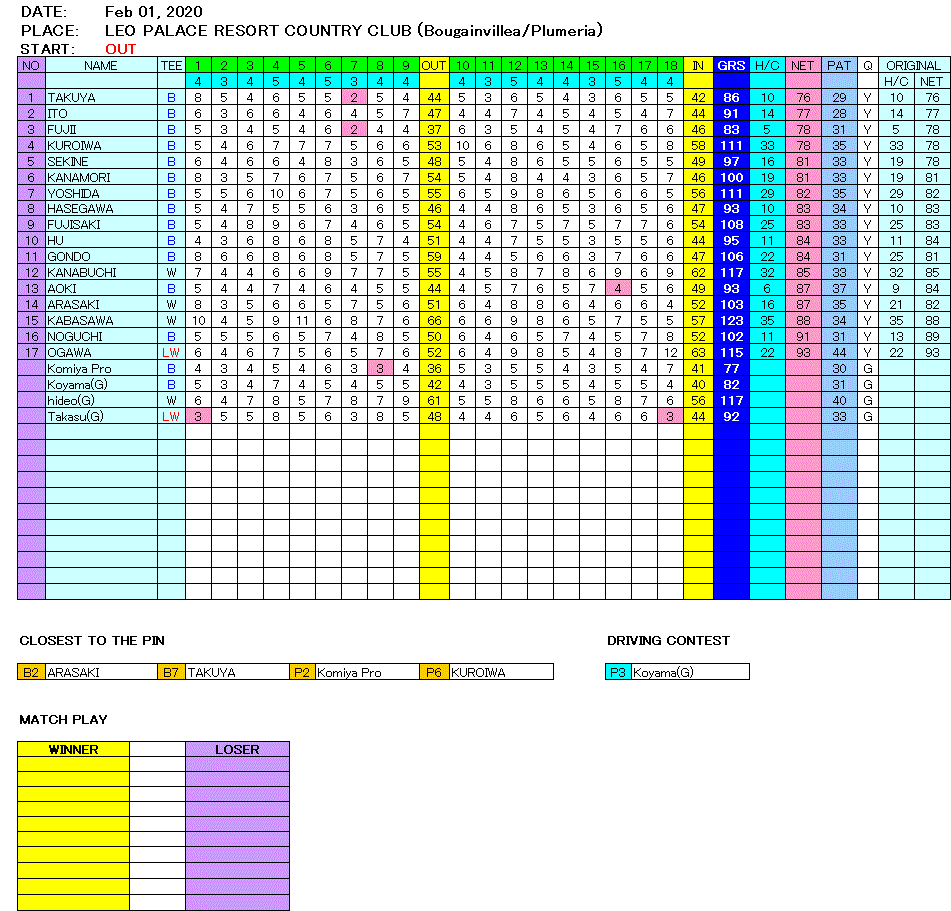Select the PAT column header
Viewport: 951px width, 911px height.
839,65
